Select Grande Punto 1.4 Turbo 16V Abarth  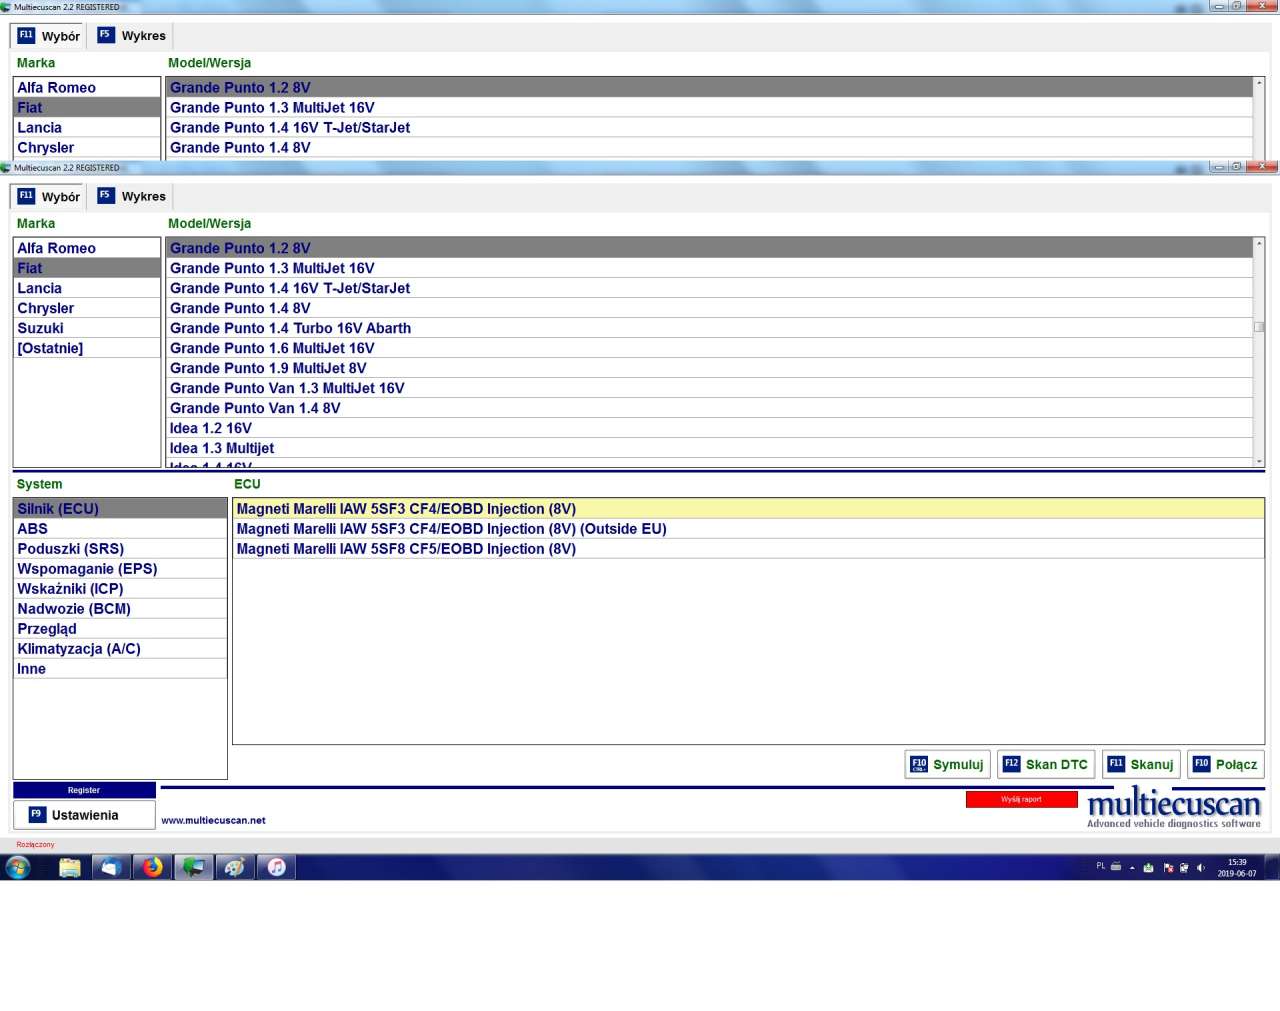[290, 328]
